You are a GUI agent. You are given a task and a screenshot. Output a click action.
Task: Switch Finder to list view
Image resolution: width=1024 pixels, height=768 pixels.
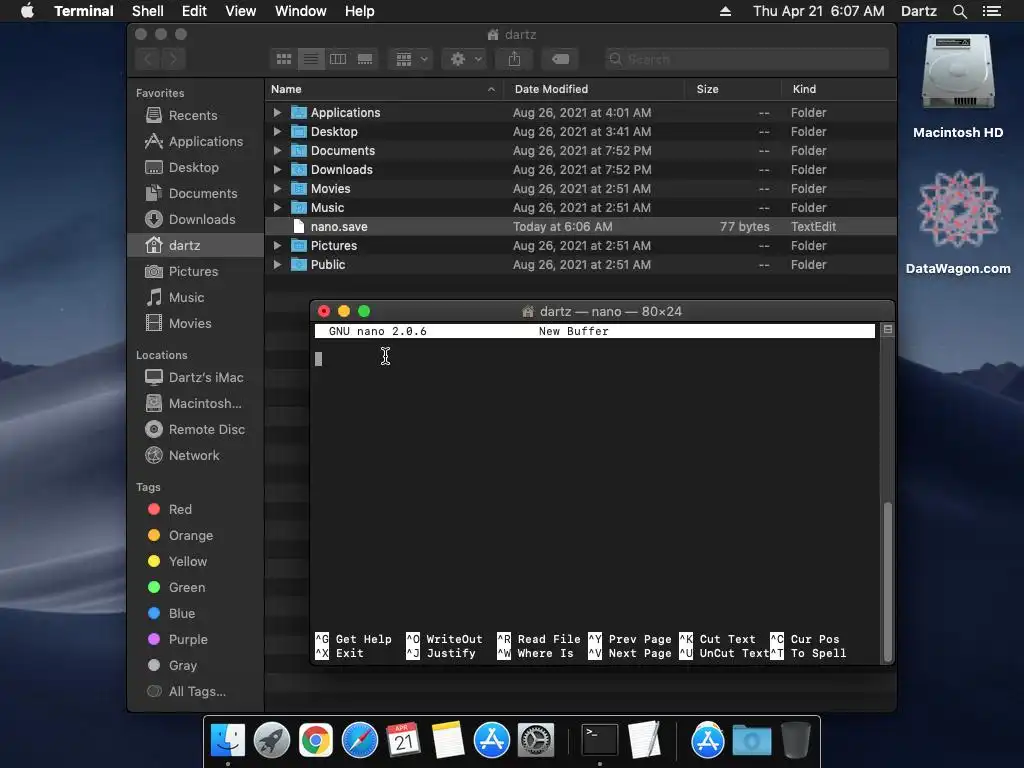311,59
